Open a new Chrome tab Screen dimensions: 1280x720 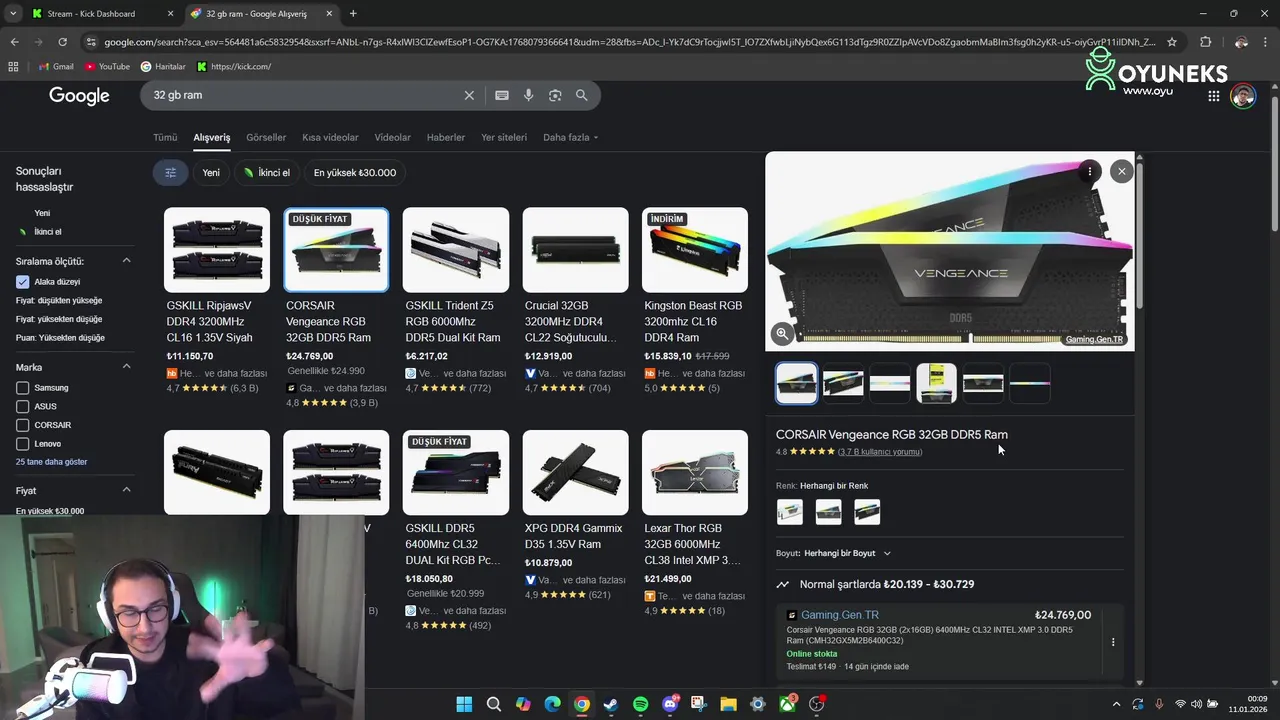click(353, 14)
